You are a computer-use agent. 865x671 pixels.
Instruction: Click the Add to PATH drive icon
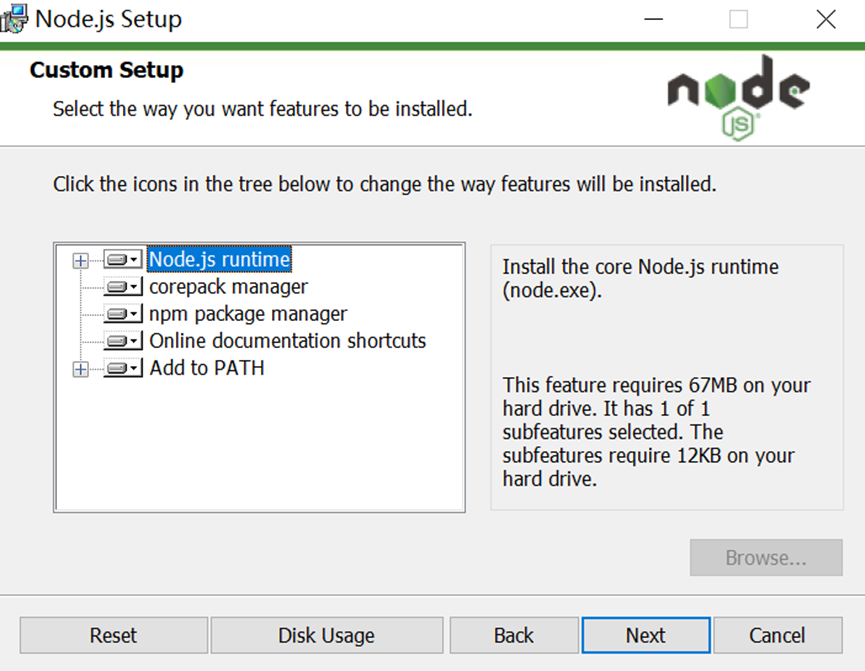(x=122, y=368)
